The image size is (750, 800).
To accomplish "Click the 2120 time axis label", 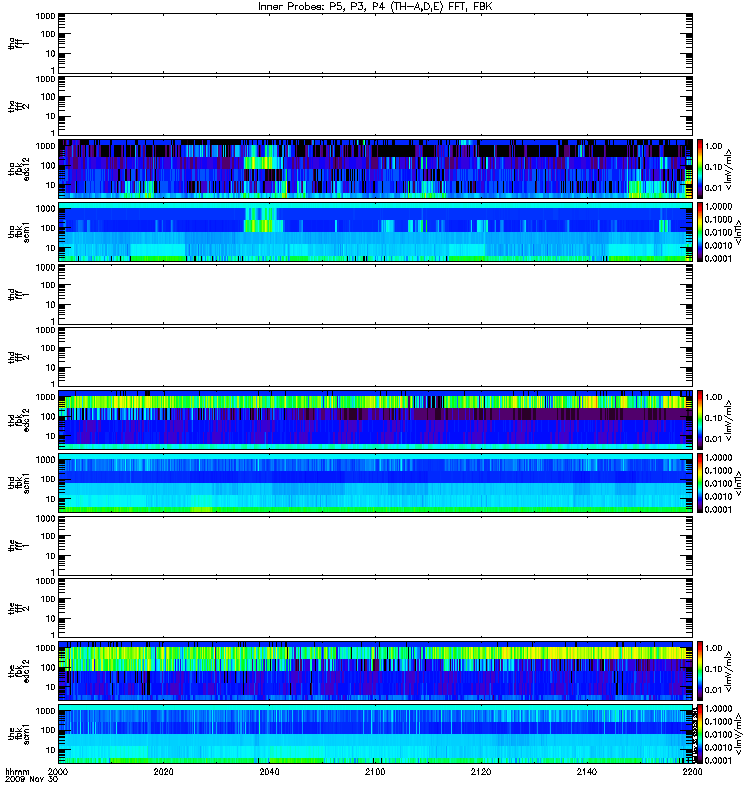I will [x=481, y=771].
